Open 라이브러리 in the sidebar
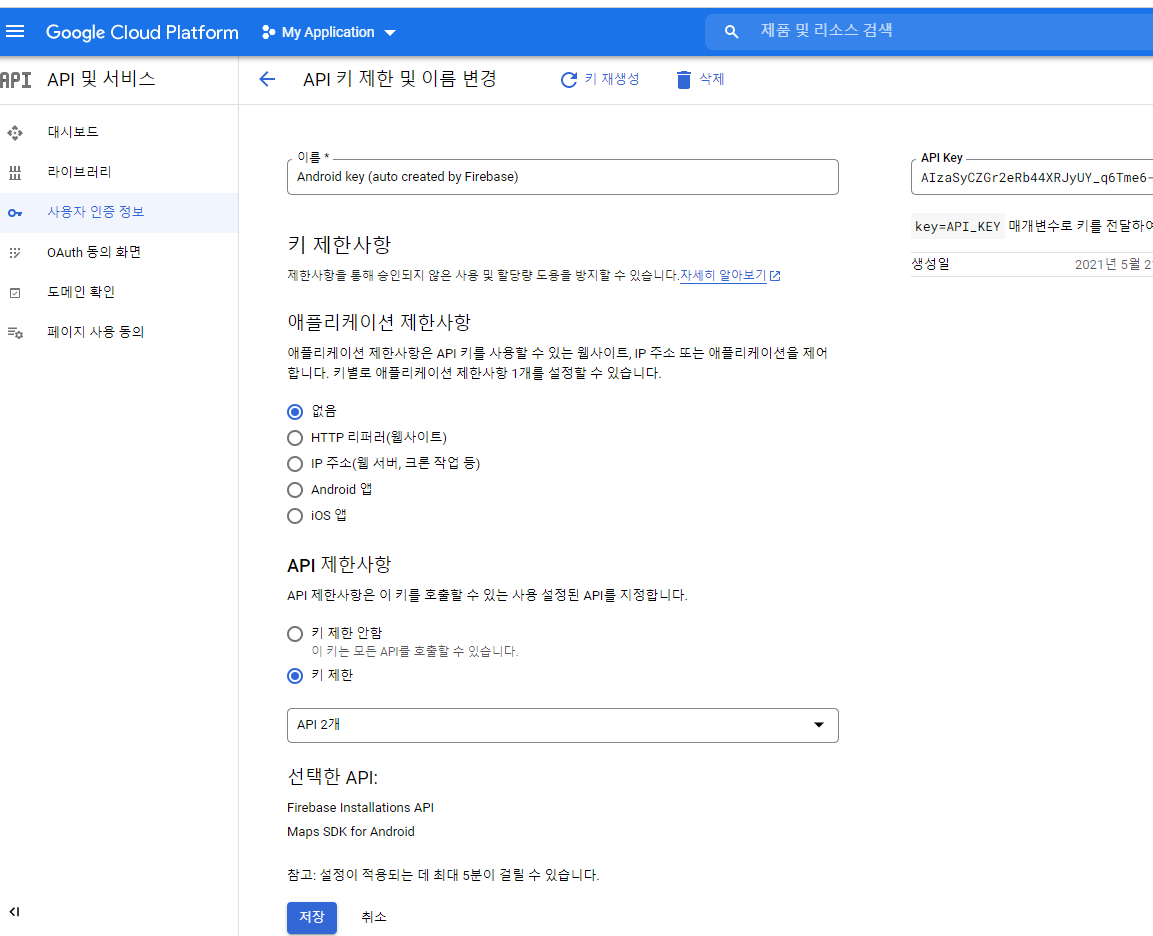This screenshot has width=1153, height=936. [x=79, y=172]
